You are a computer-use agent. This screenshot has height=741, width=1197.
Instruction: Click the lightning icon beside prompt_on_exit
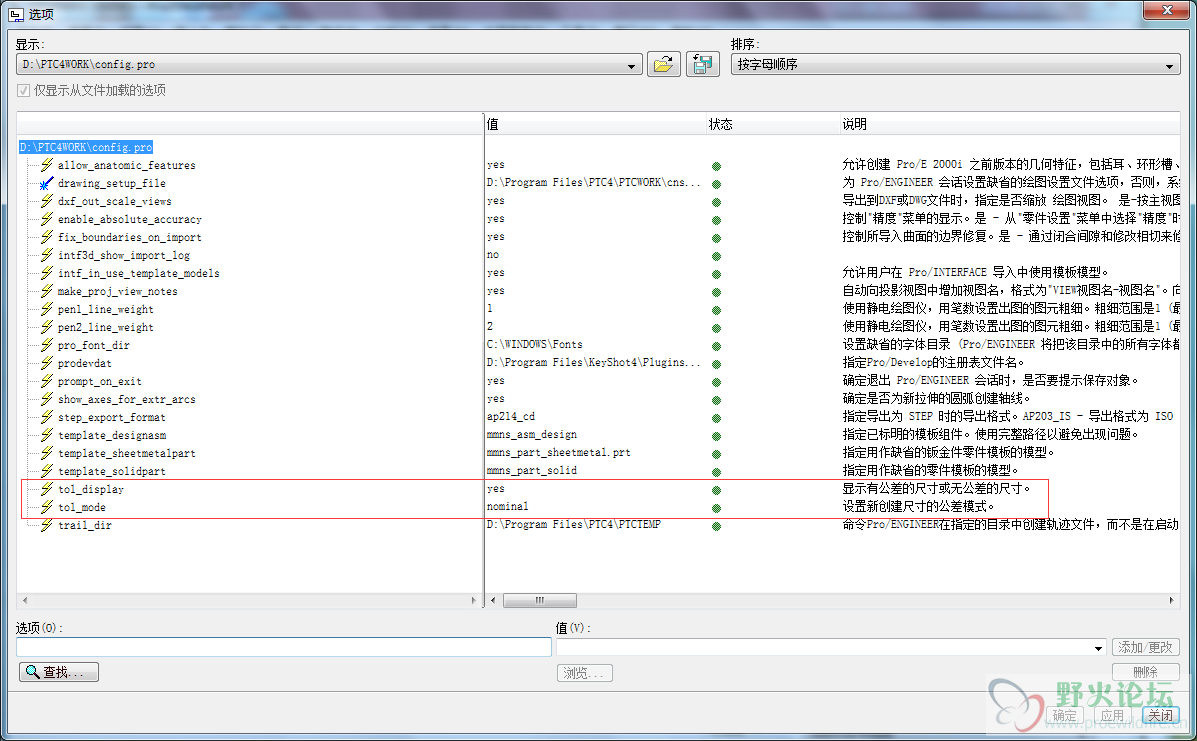pyautogui.click(x=47, y=381)
